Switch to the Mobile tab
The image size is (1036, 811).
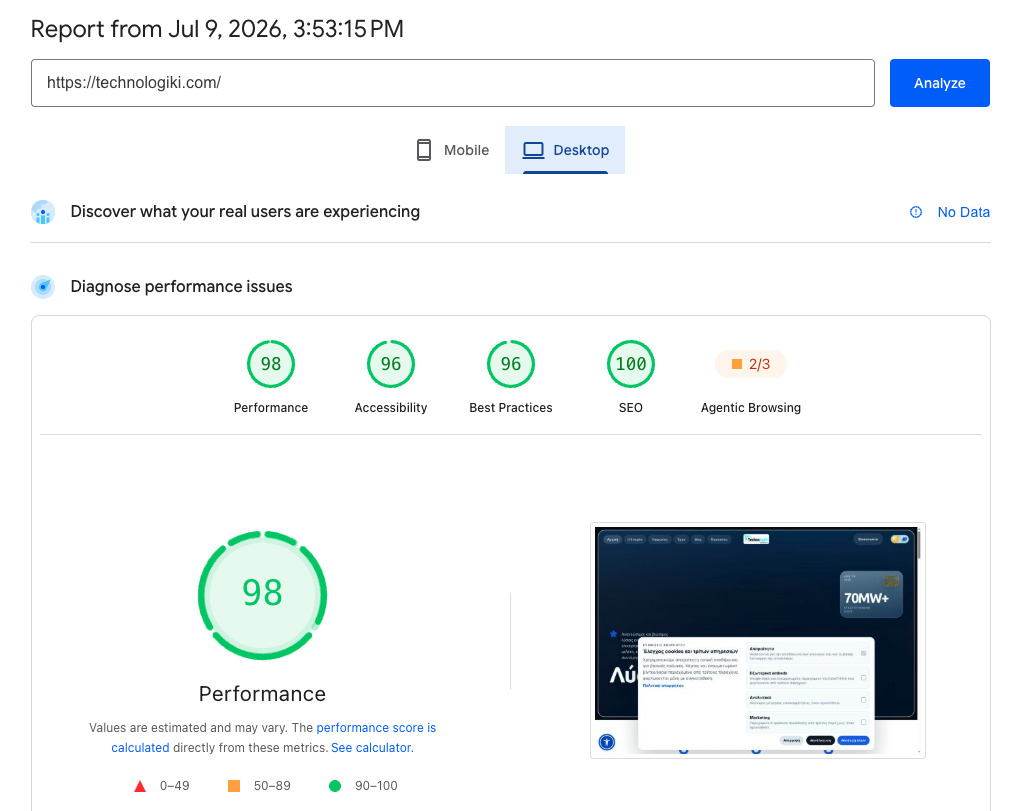[453, 150]
